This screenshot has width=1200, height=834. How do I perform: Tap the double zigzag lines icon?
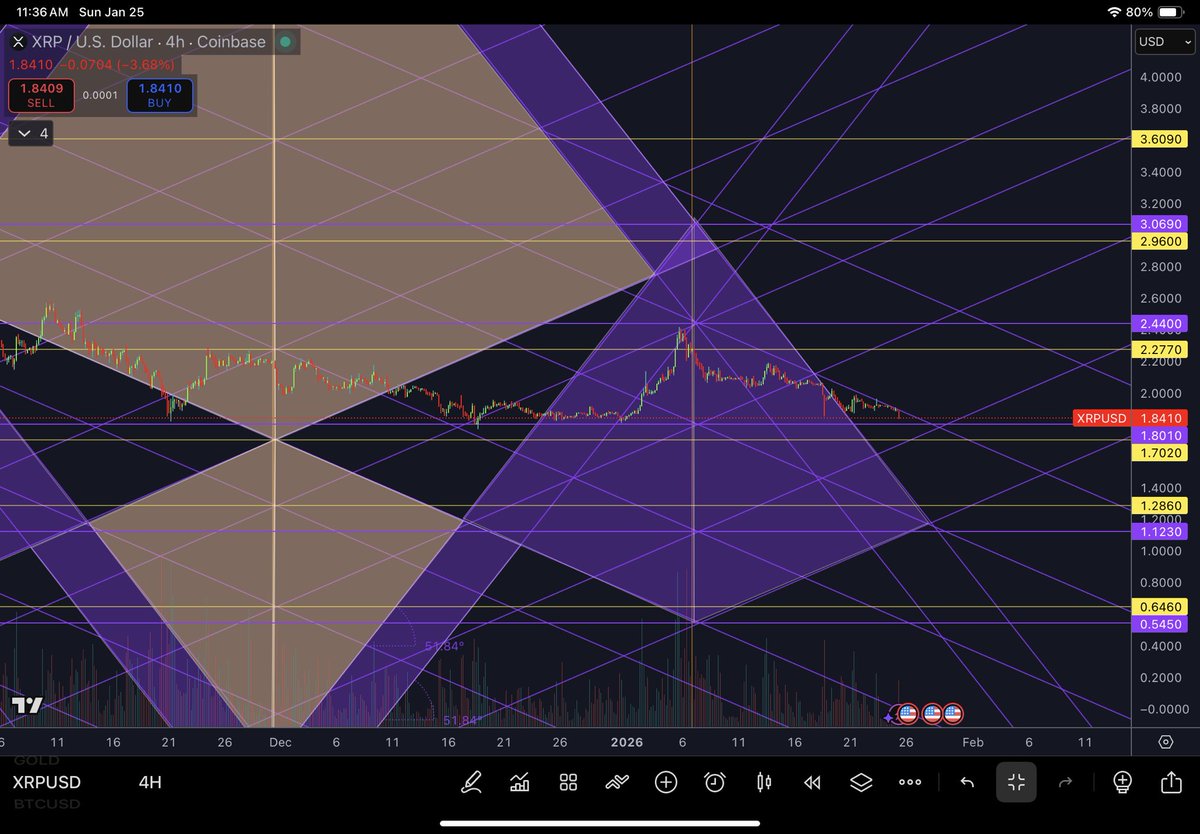click(x=617, y=782)
